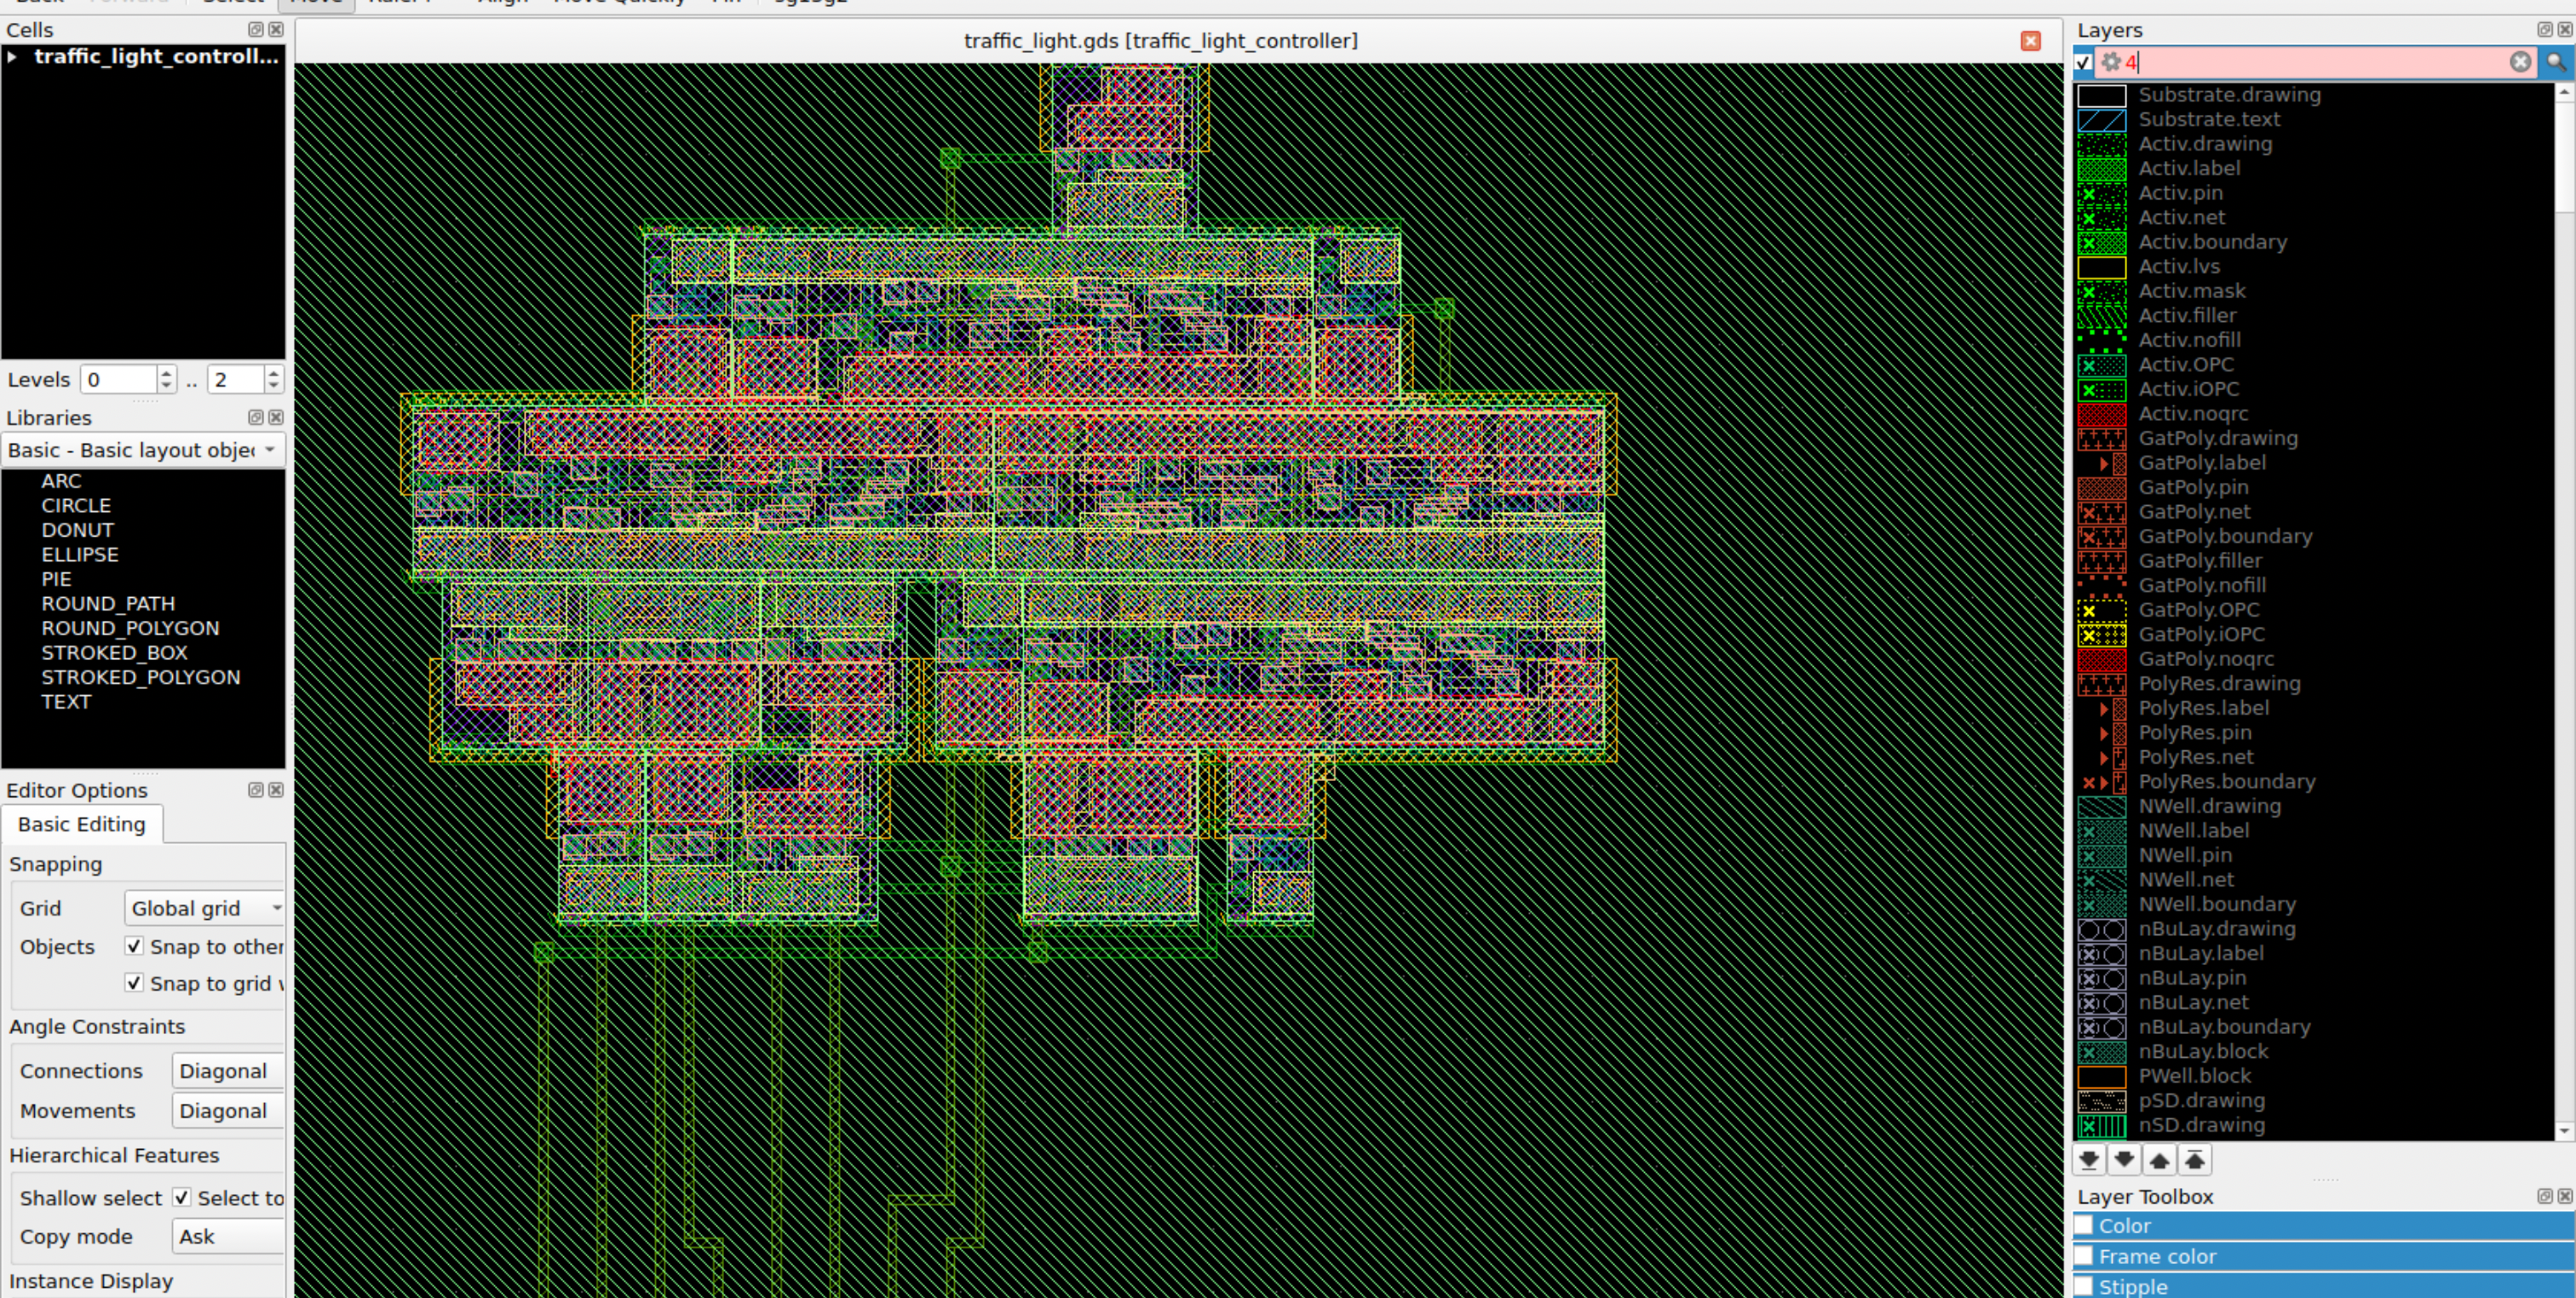Select ROUND_PATH in the Basic library list

(108, 603)
